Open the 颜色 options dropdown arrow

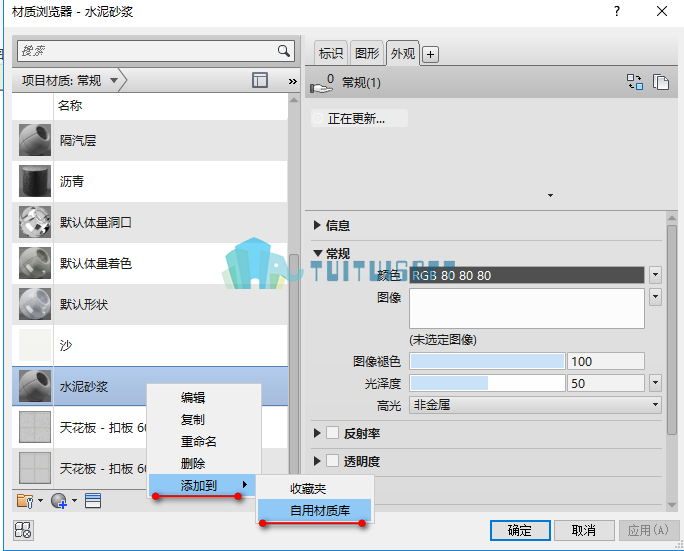click(655, 275)
